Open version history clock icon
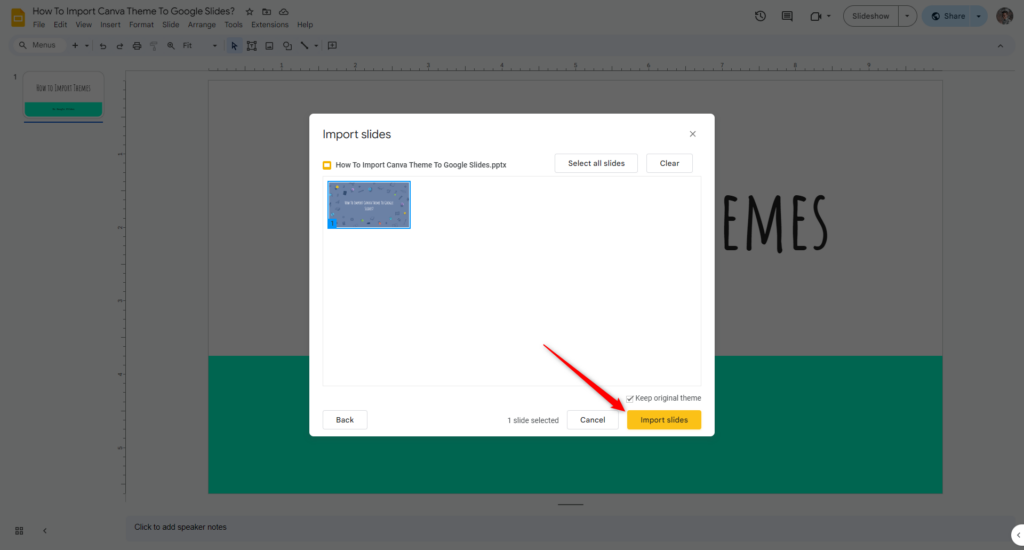1024x550 pixels. coord(760,16)
